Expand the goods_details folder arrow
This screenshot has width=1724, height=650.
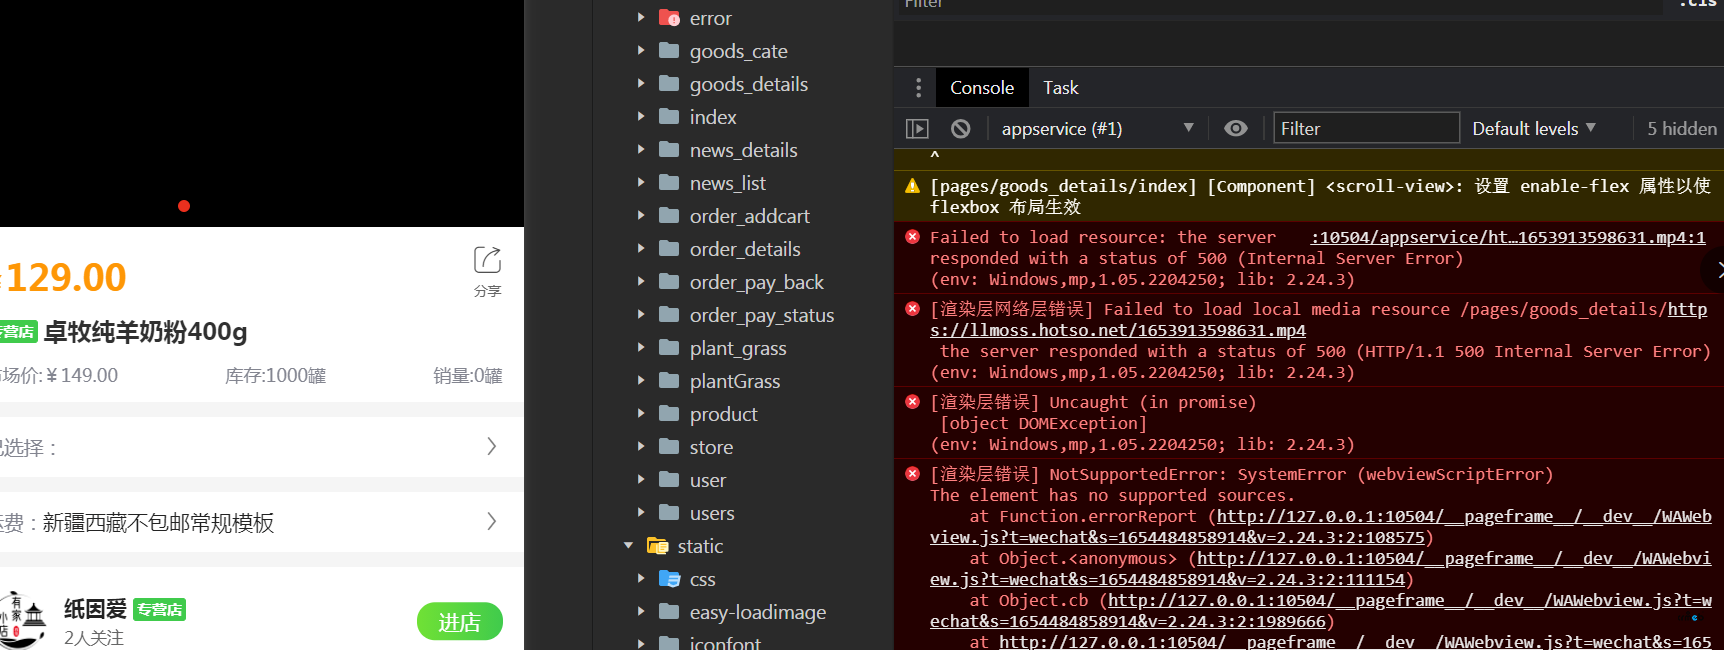pos(641,84)
